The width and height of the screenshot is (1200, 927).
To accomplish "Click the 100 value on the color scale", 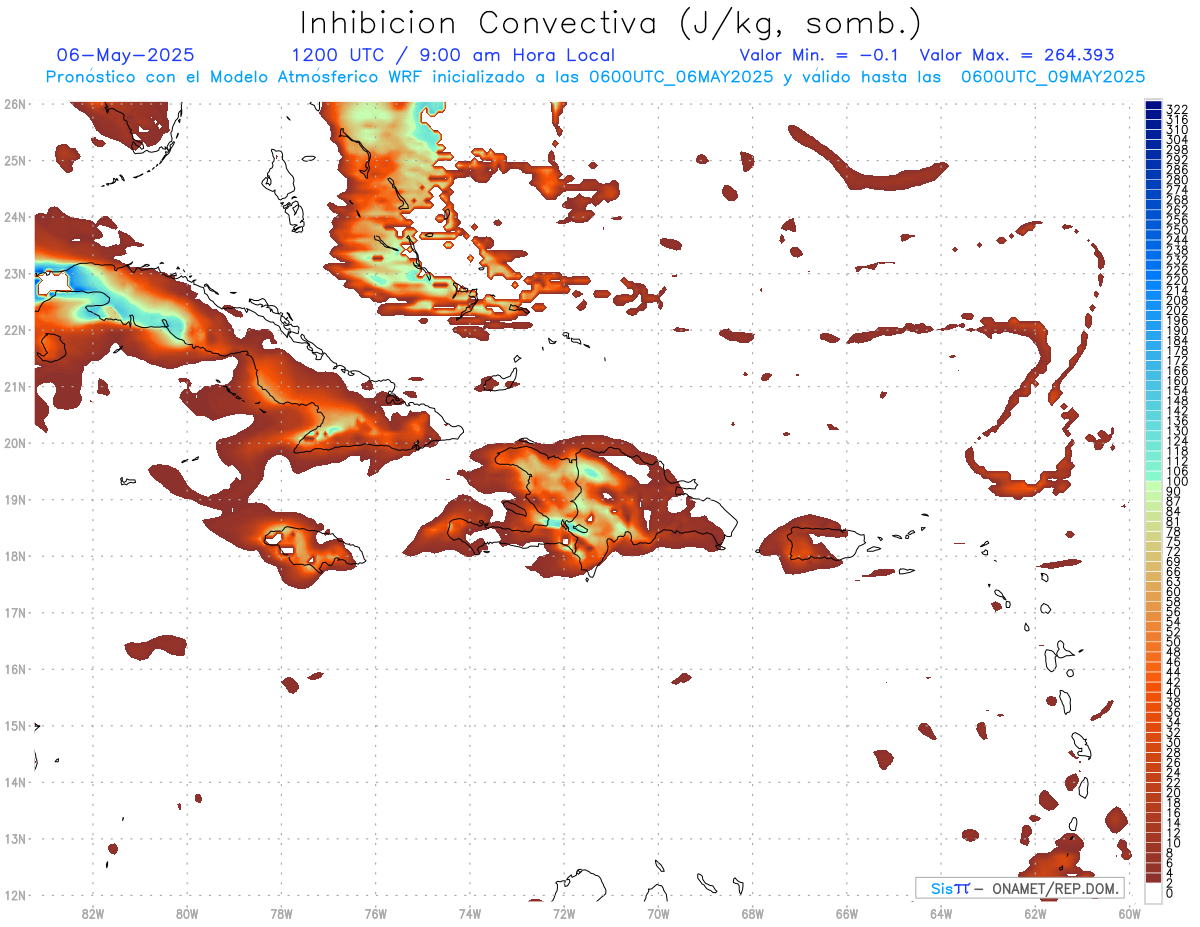I will [x=1177, y=482].
